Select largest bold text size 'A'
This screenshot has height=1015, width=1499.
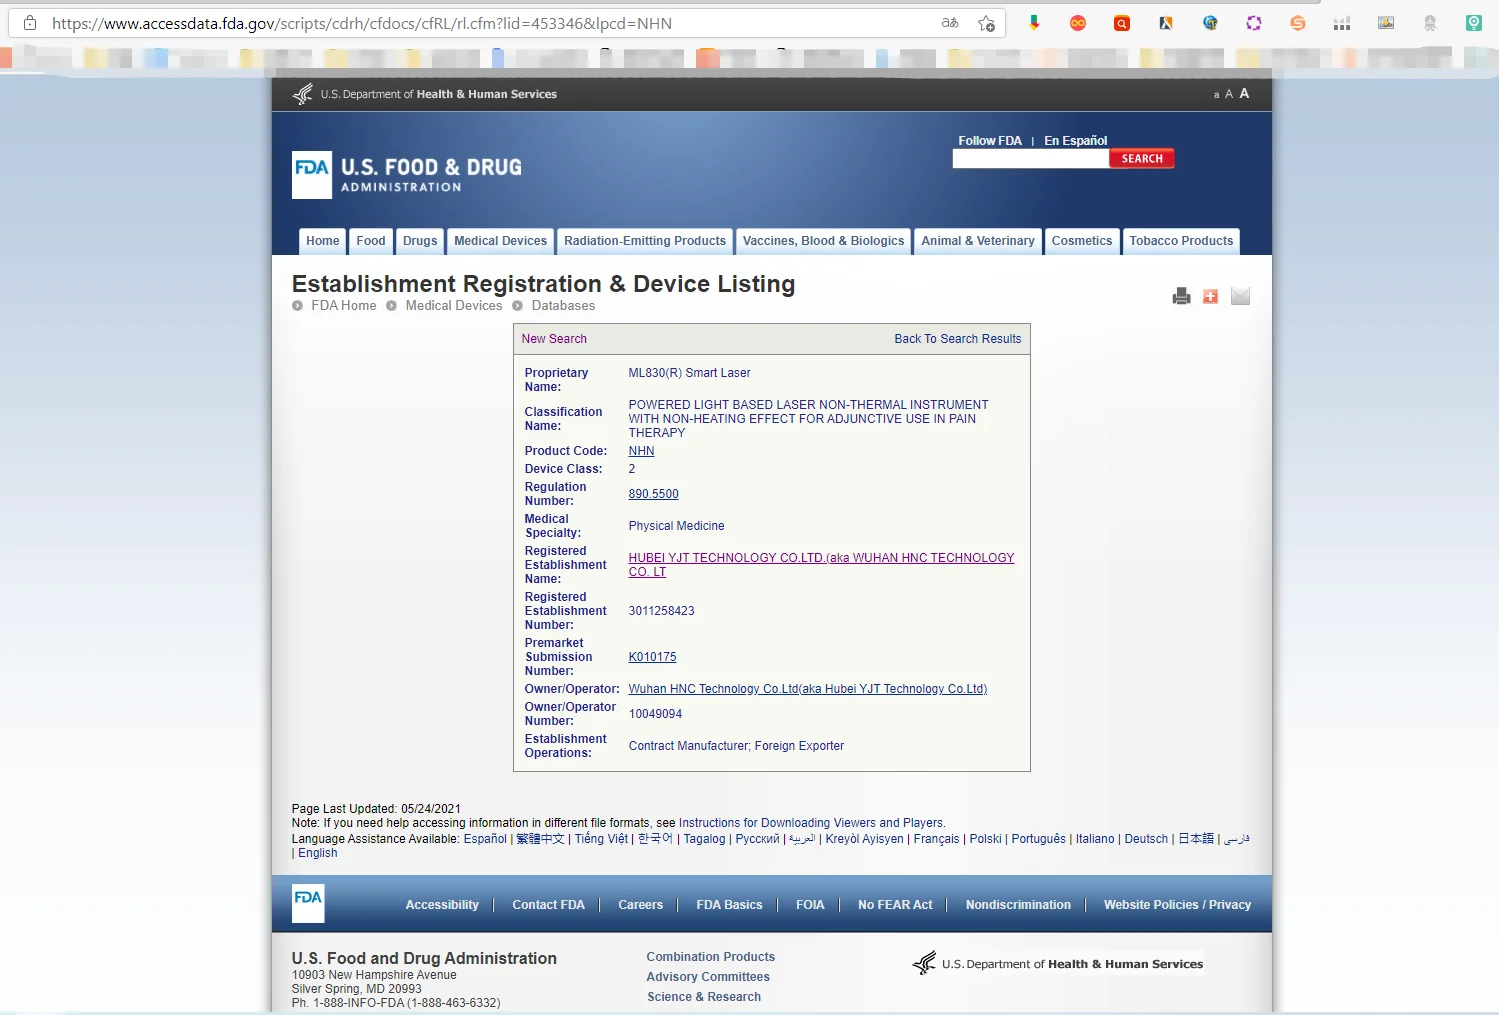click(x=1244, y=93)
